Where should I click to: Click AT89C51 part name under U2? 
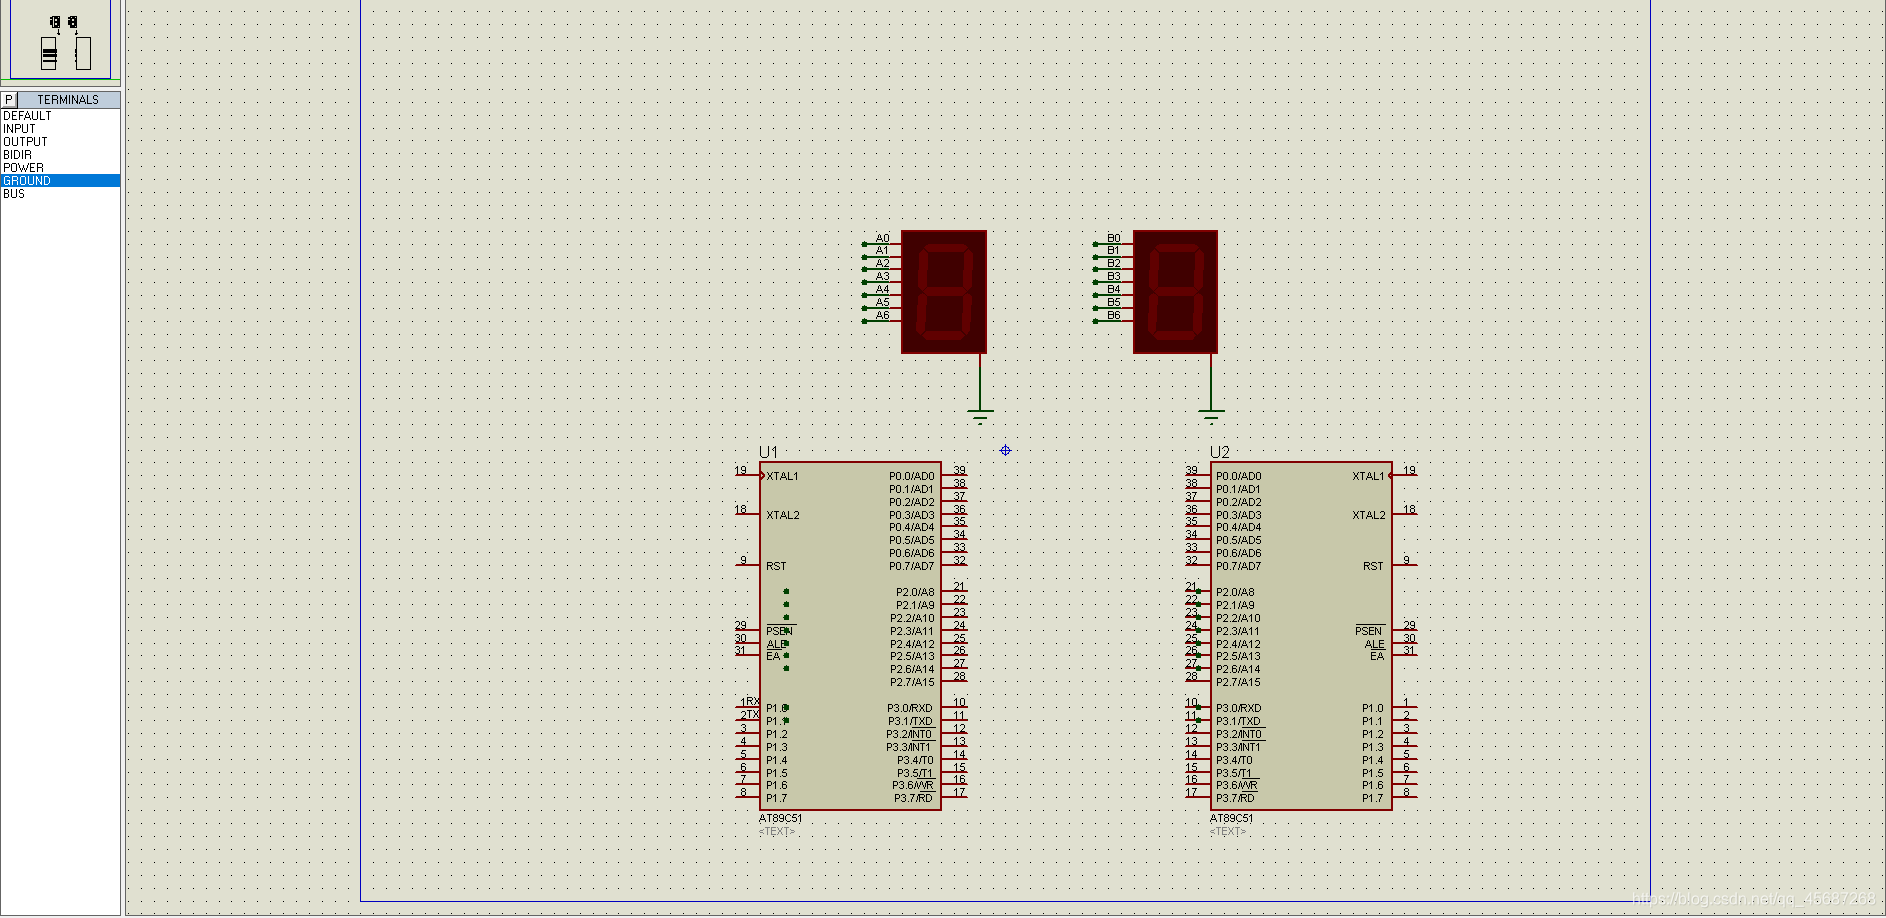pyautogui.click(x=1231, y=818)
